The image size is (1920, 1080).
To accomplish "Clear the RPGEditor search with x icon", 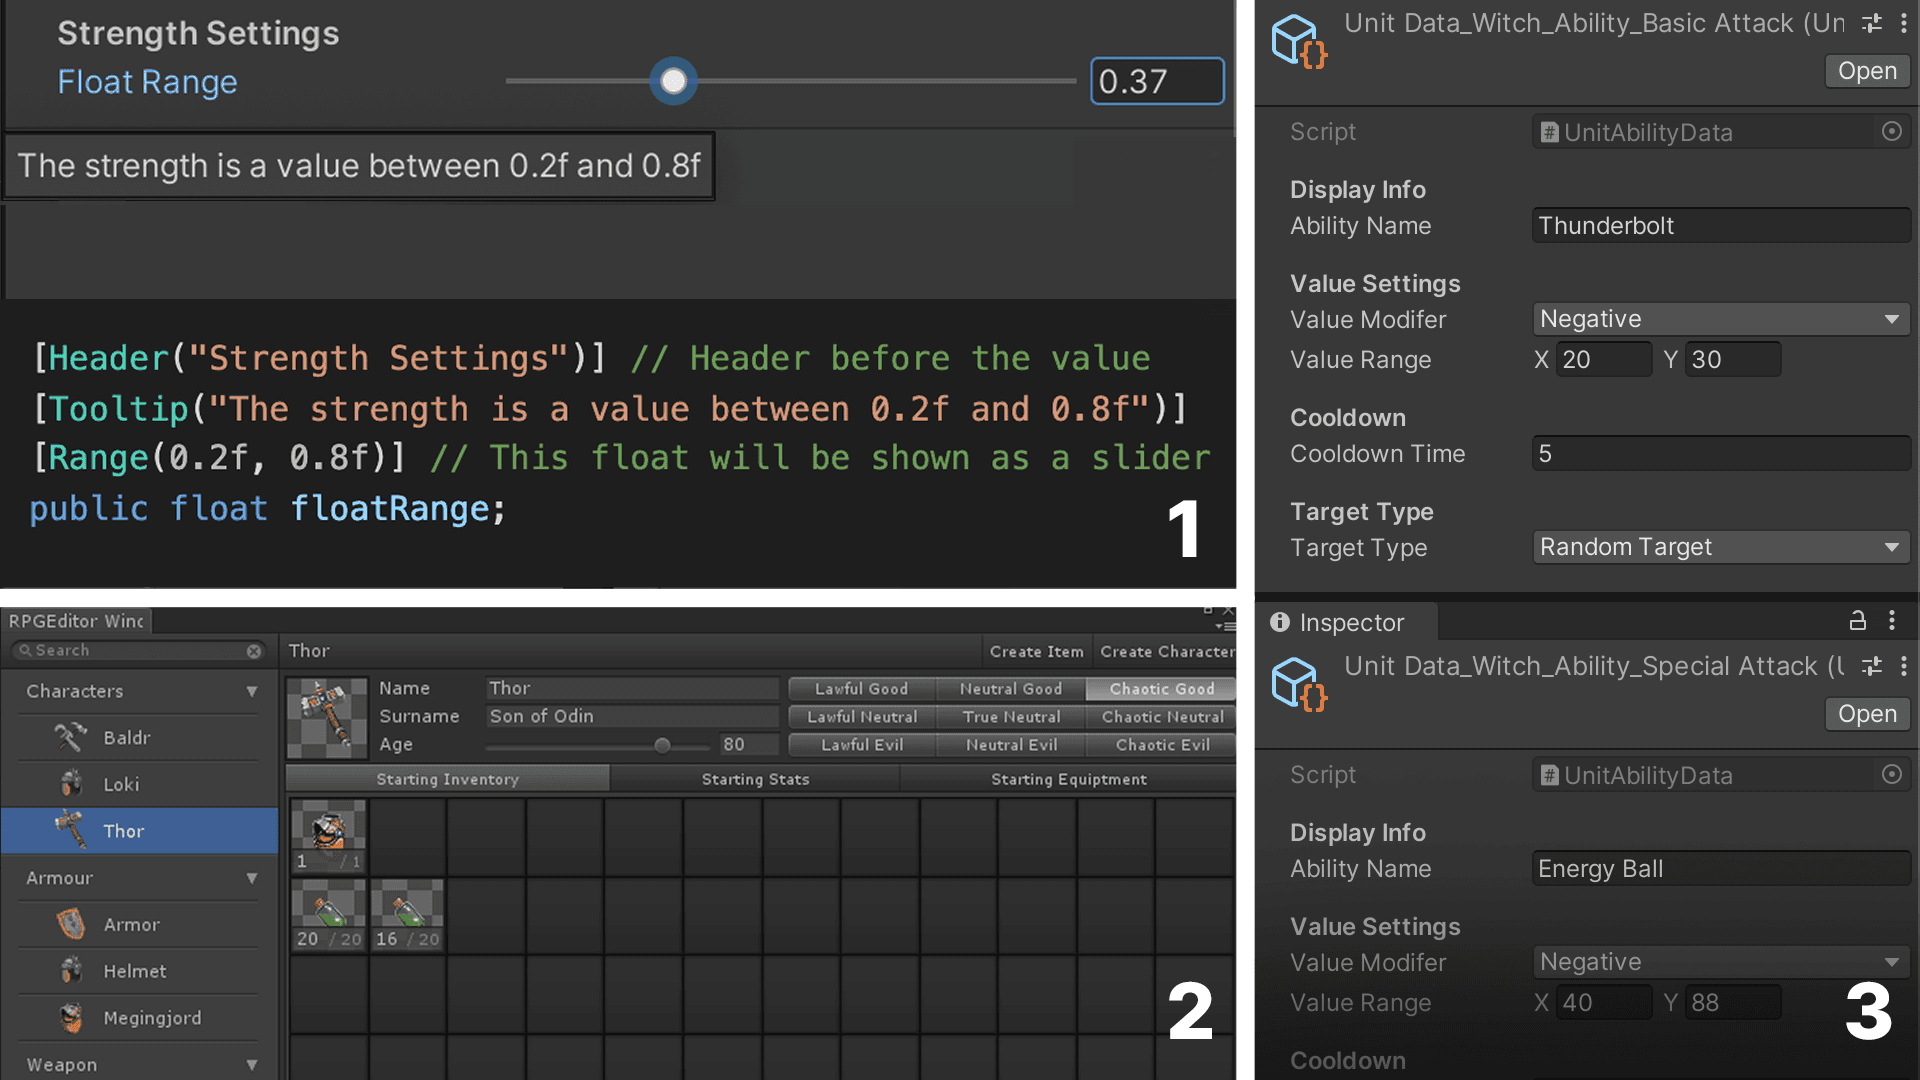I will 254,651.
